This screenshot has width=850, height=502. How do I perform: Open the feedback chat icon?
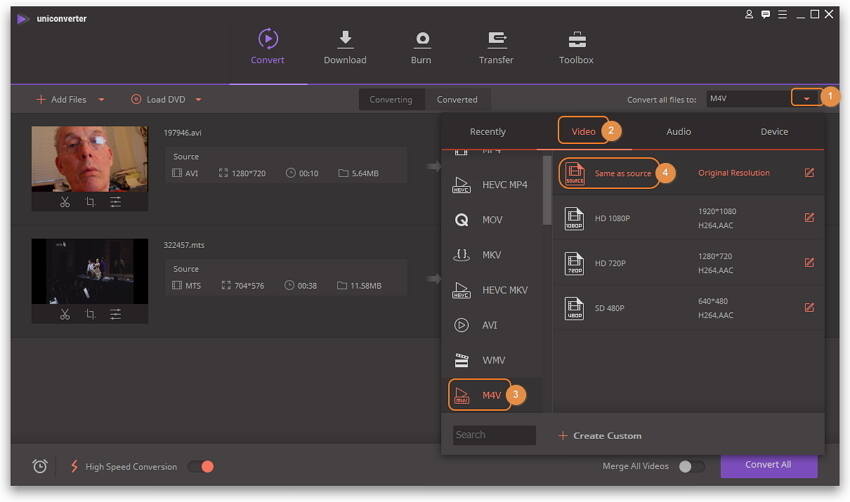[x=765, y=15]
